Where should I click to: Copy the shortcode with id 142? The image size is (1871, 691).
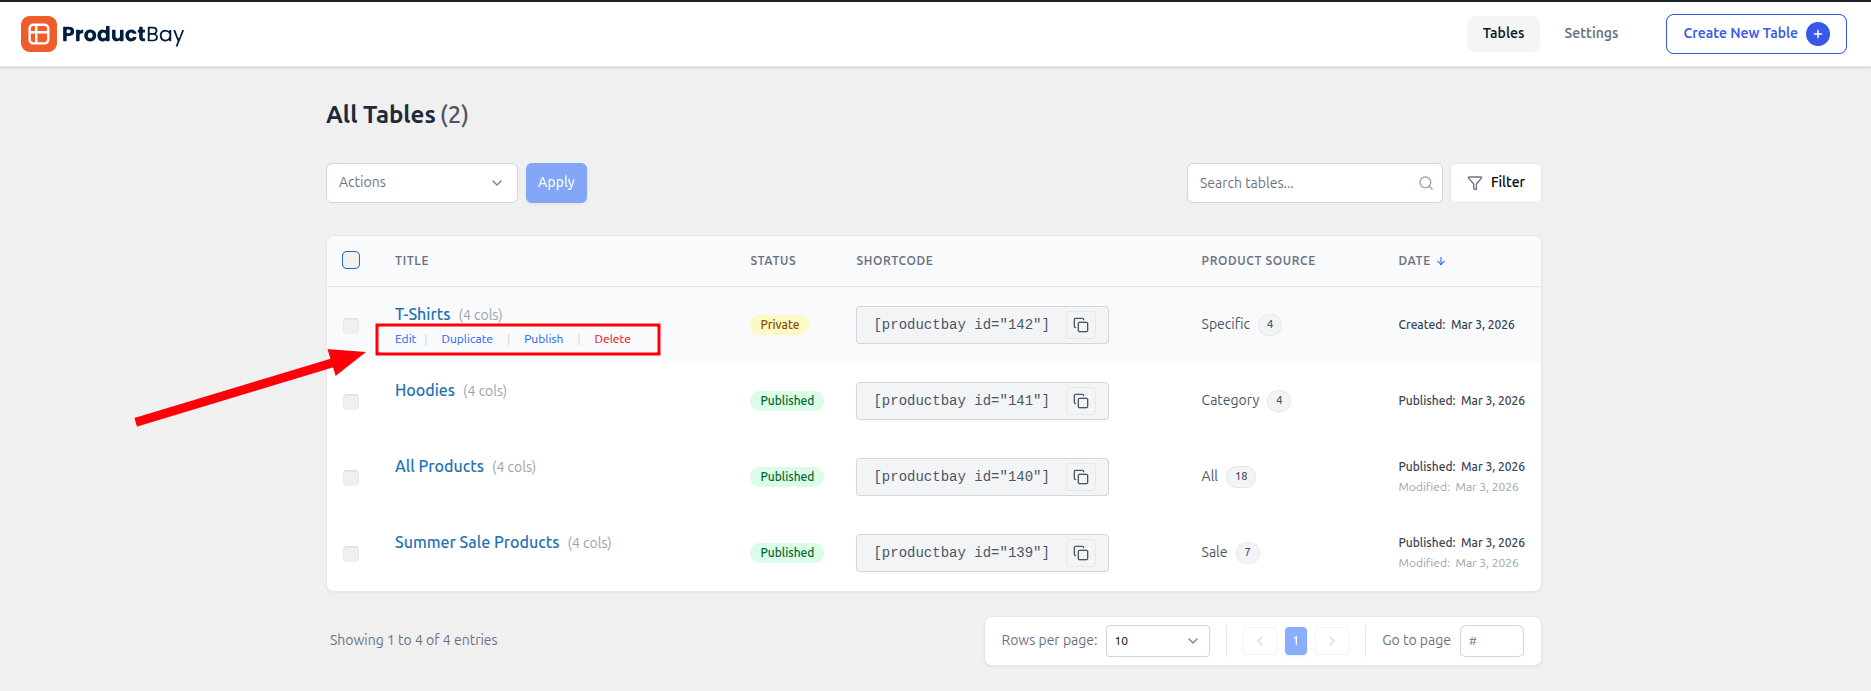click(x=1081, y=325)
